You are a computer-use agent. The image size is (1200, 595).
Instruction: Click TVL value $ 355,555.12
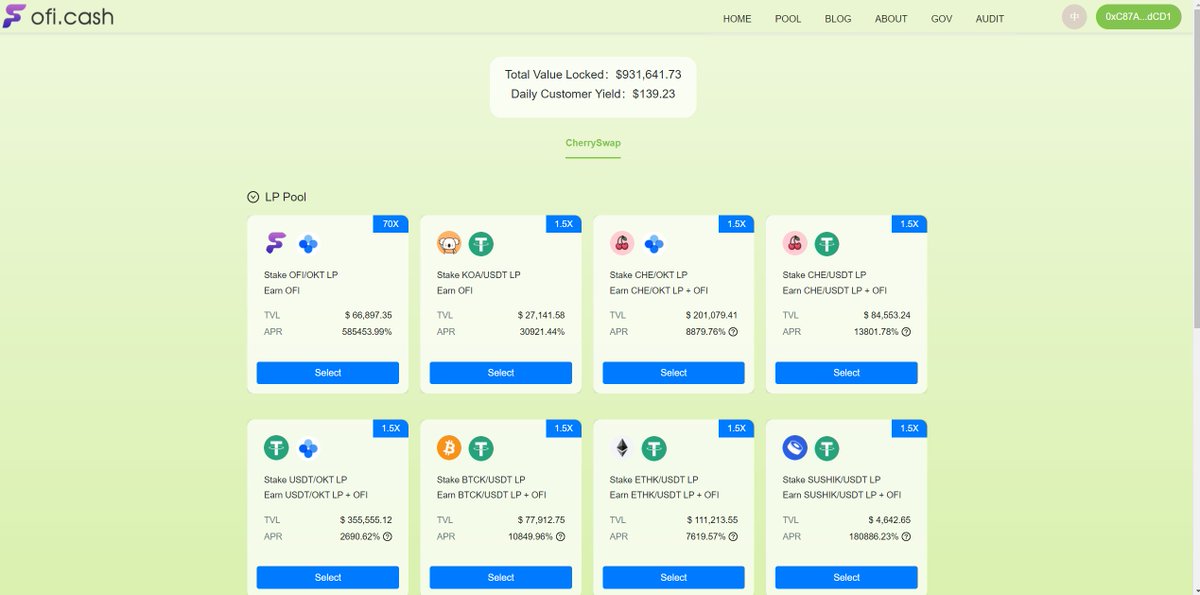pos(366,520)
